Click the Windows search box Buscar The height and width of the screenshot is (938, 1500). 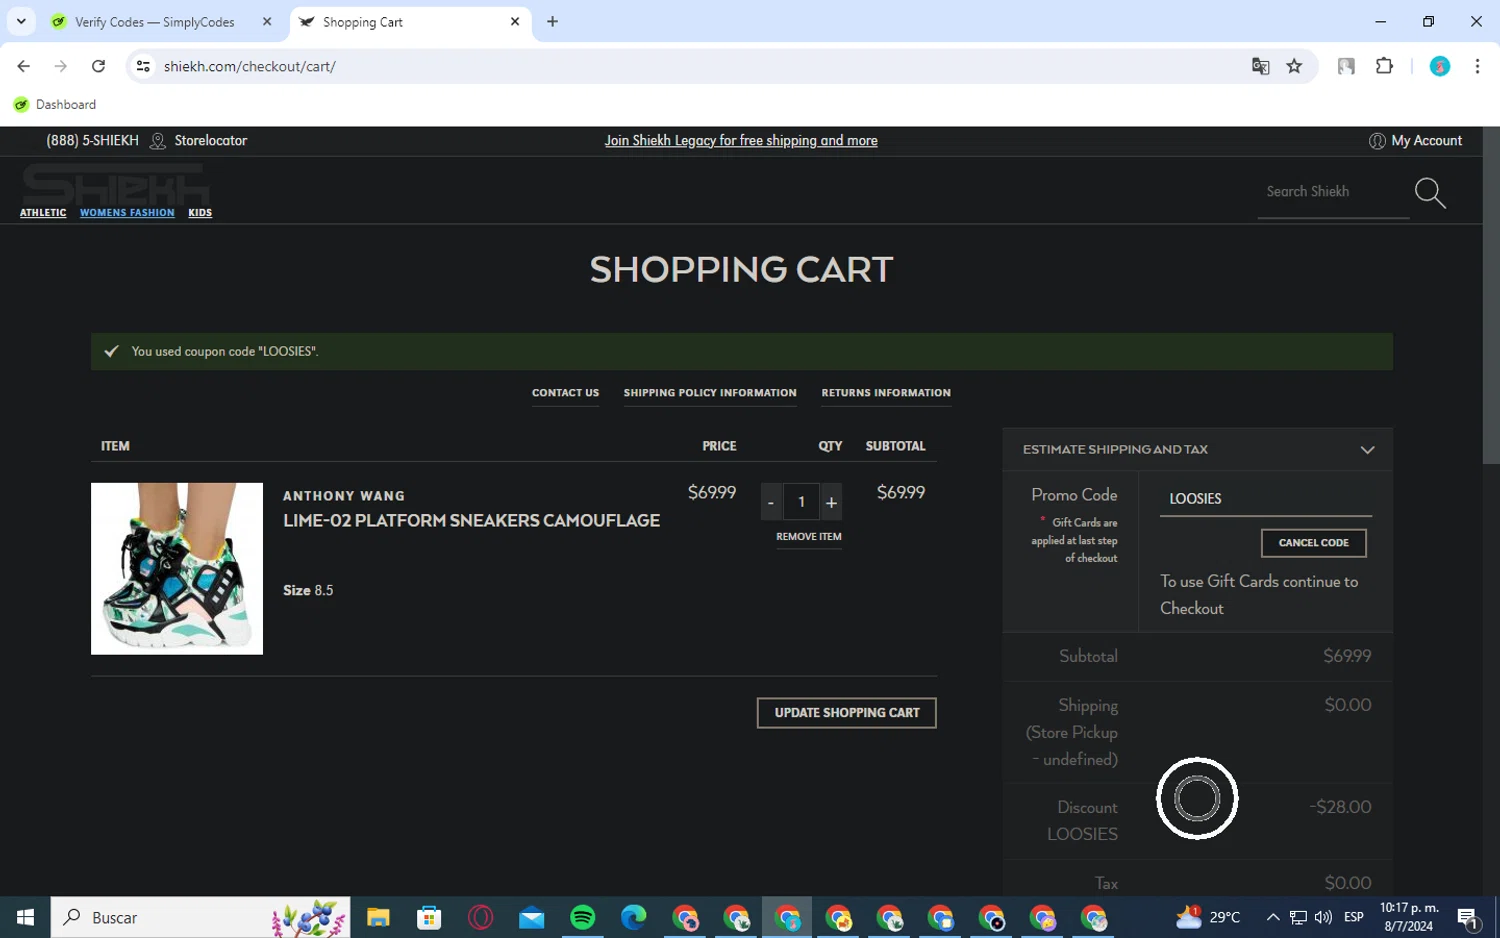[200, 917]
